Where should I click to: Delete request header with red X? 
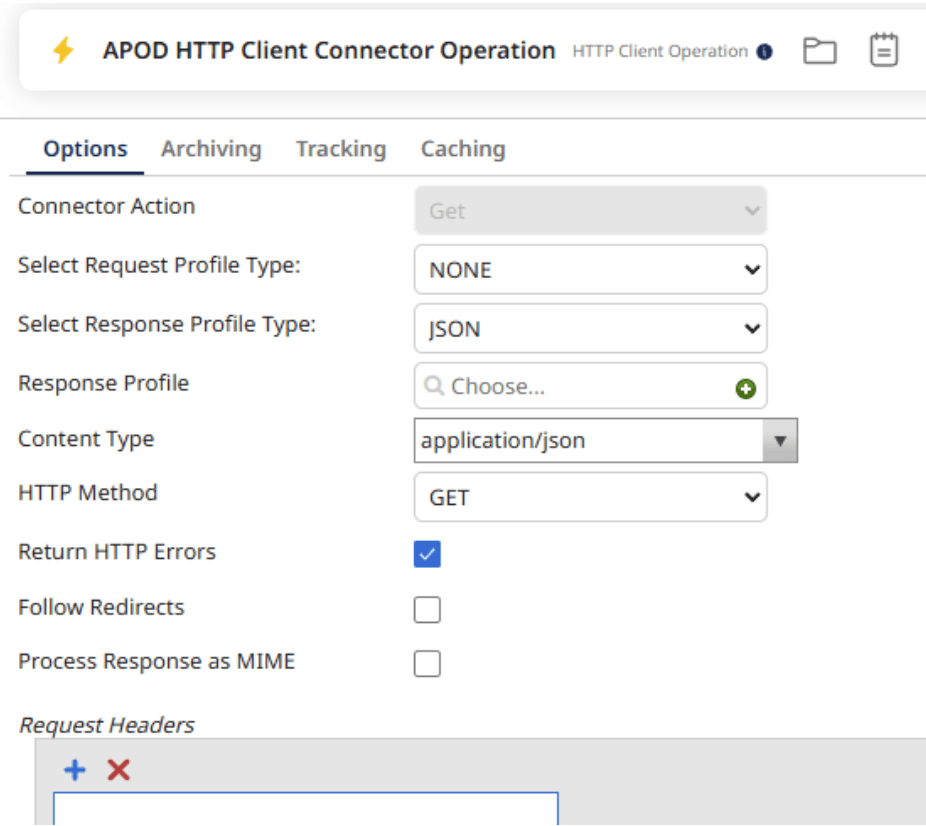119,770
